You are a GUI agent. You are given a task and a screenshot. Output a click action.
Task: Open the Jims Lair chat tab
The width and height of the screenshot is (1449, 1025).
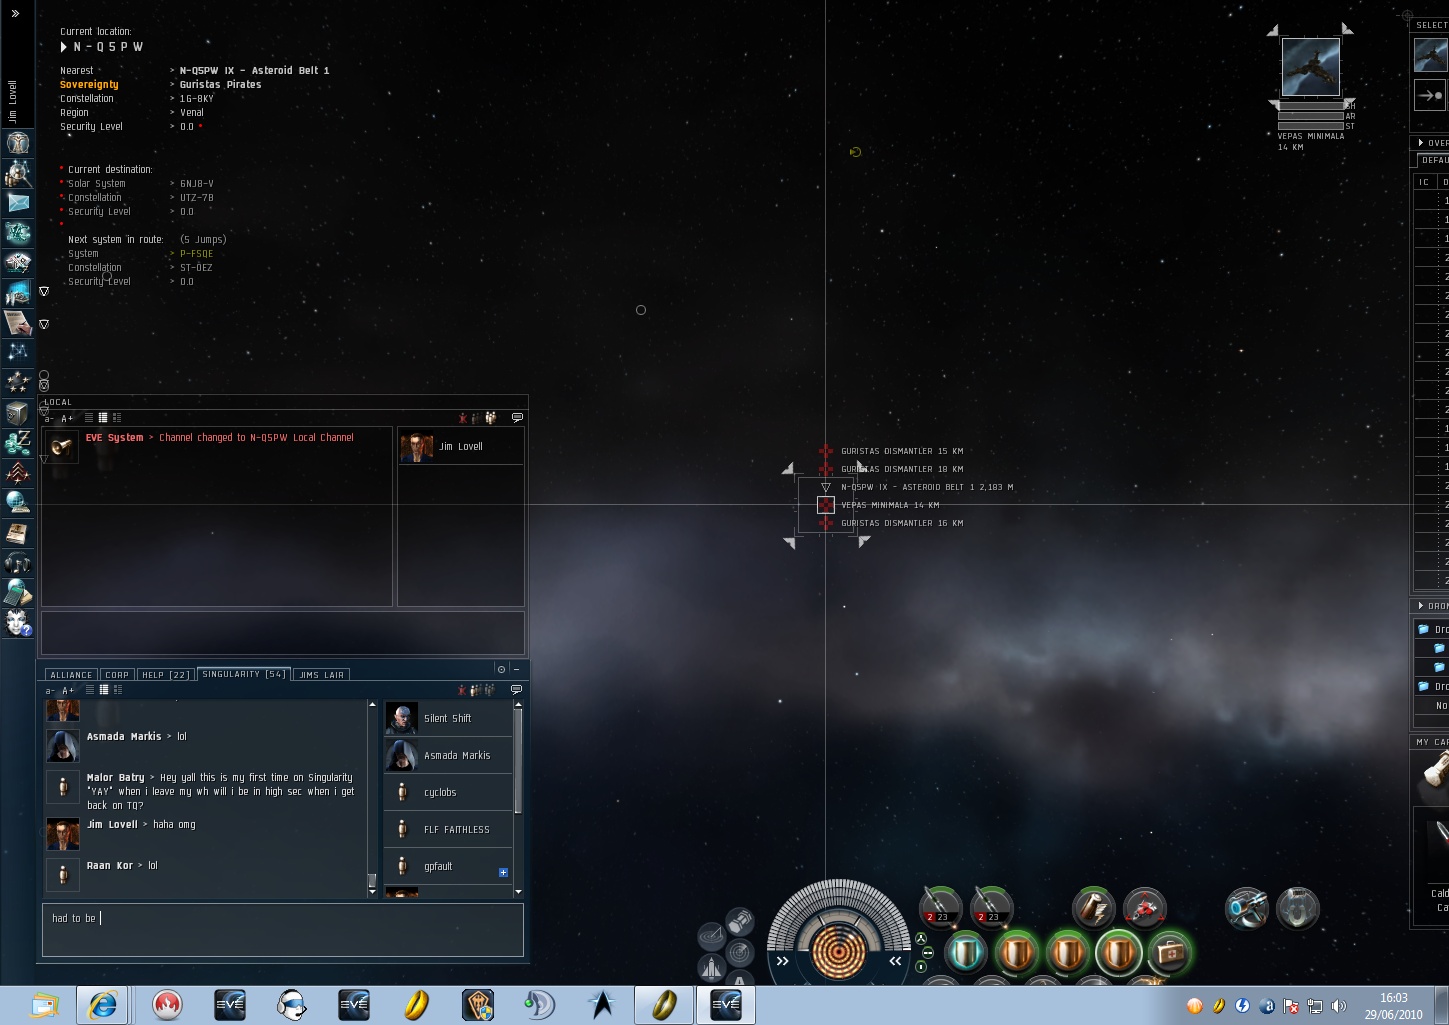(321, 675)
